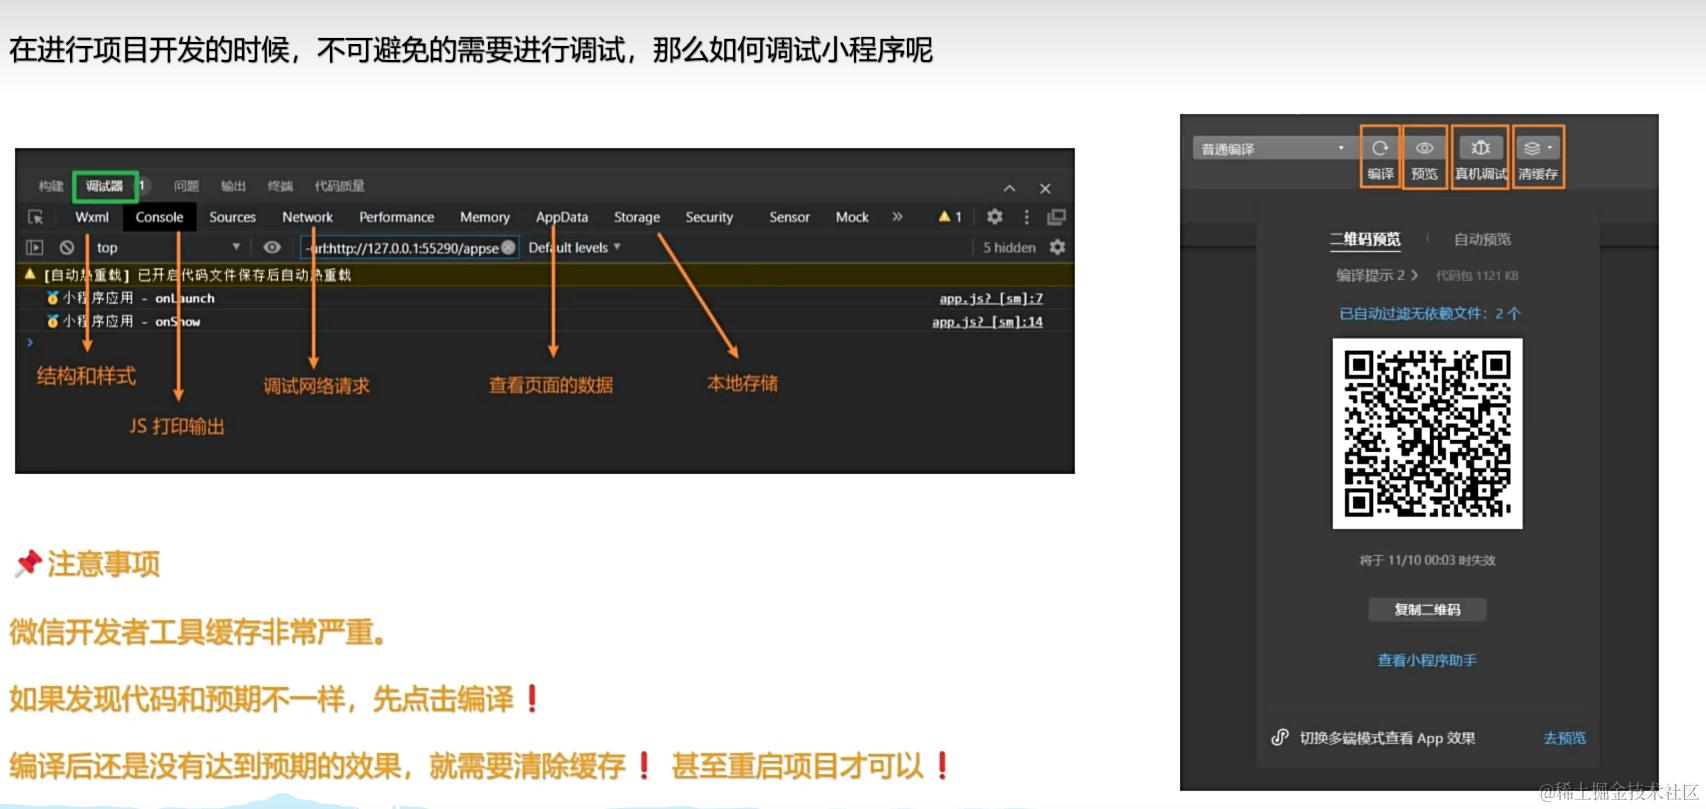Select the 二维码预览 tab
The width and height of the screenshot is (1706, 809).
[x=1365, y=239]
